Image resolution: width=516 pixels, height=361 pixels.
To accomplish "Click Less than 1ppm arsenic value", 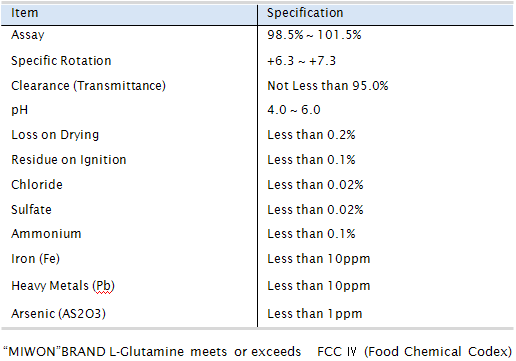I will pos(315,314).
